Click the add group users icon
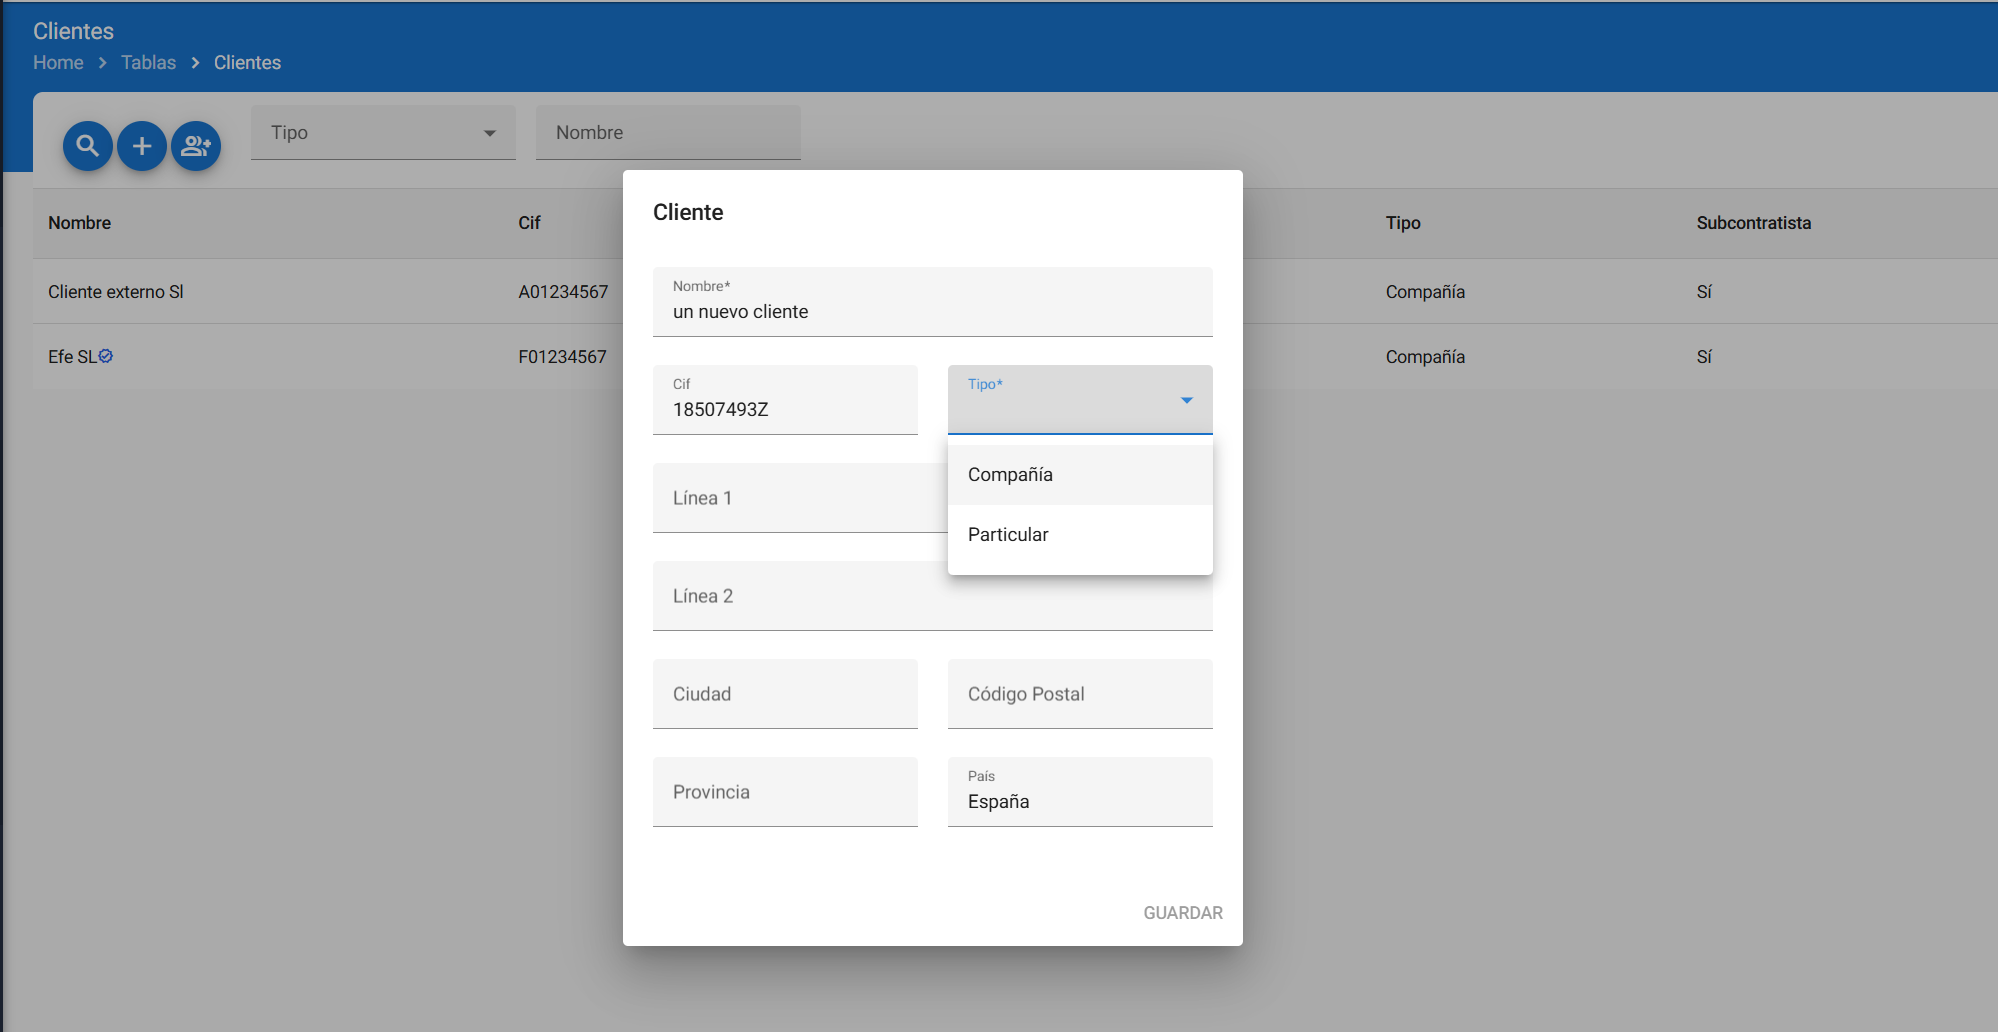 tap(196, 146)
